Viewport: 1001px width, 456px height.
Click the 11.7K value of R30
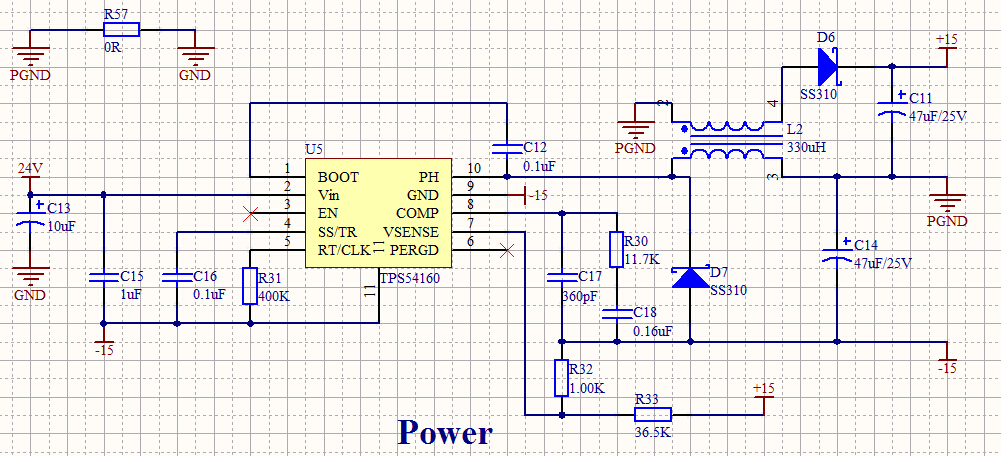pyautogui.click(x=642, y=260)
